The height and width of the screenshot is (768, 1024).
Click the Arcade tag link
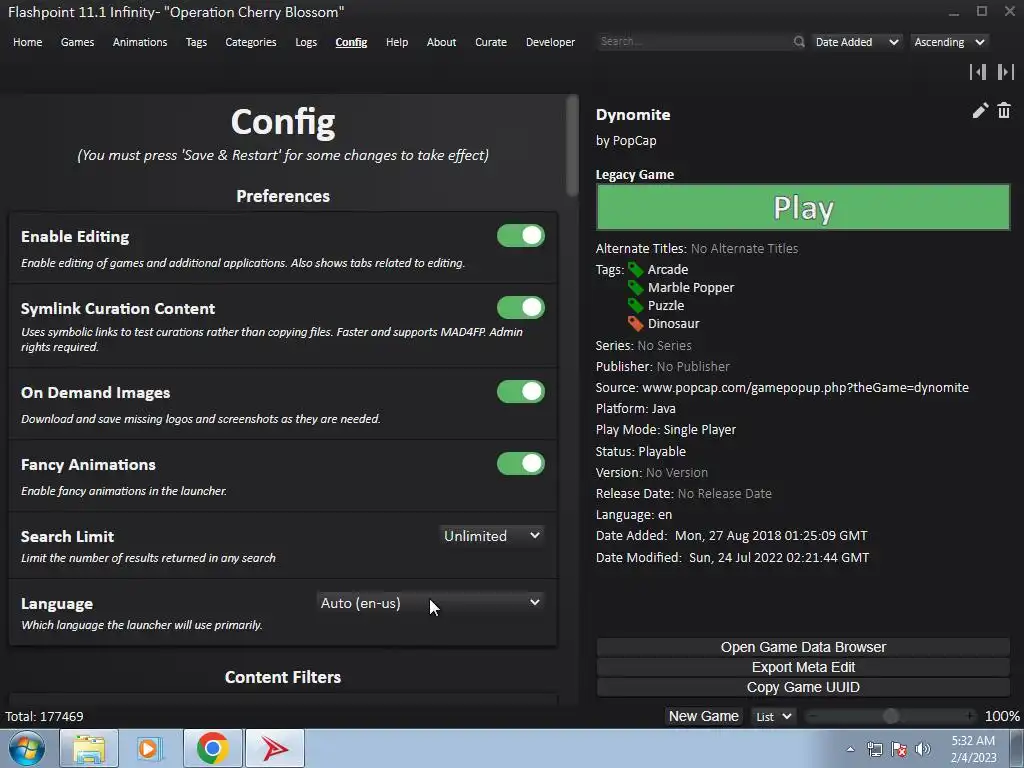point(667,270)
